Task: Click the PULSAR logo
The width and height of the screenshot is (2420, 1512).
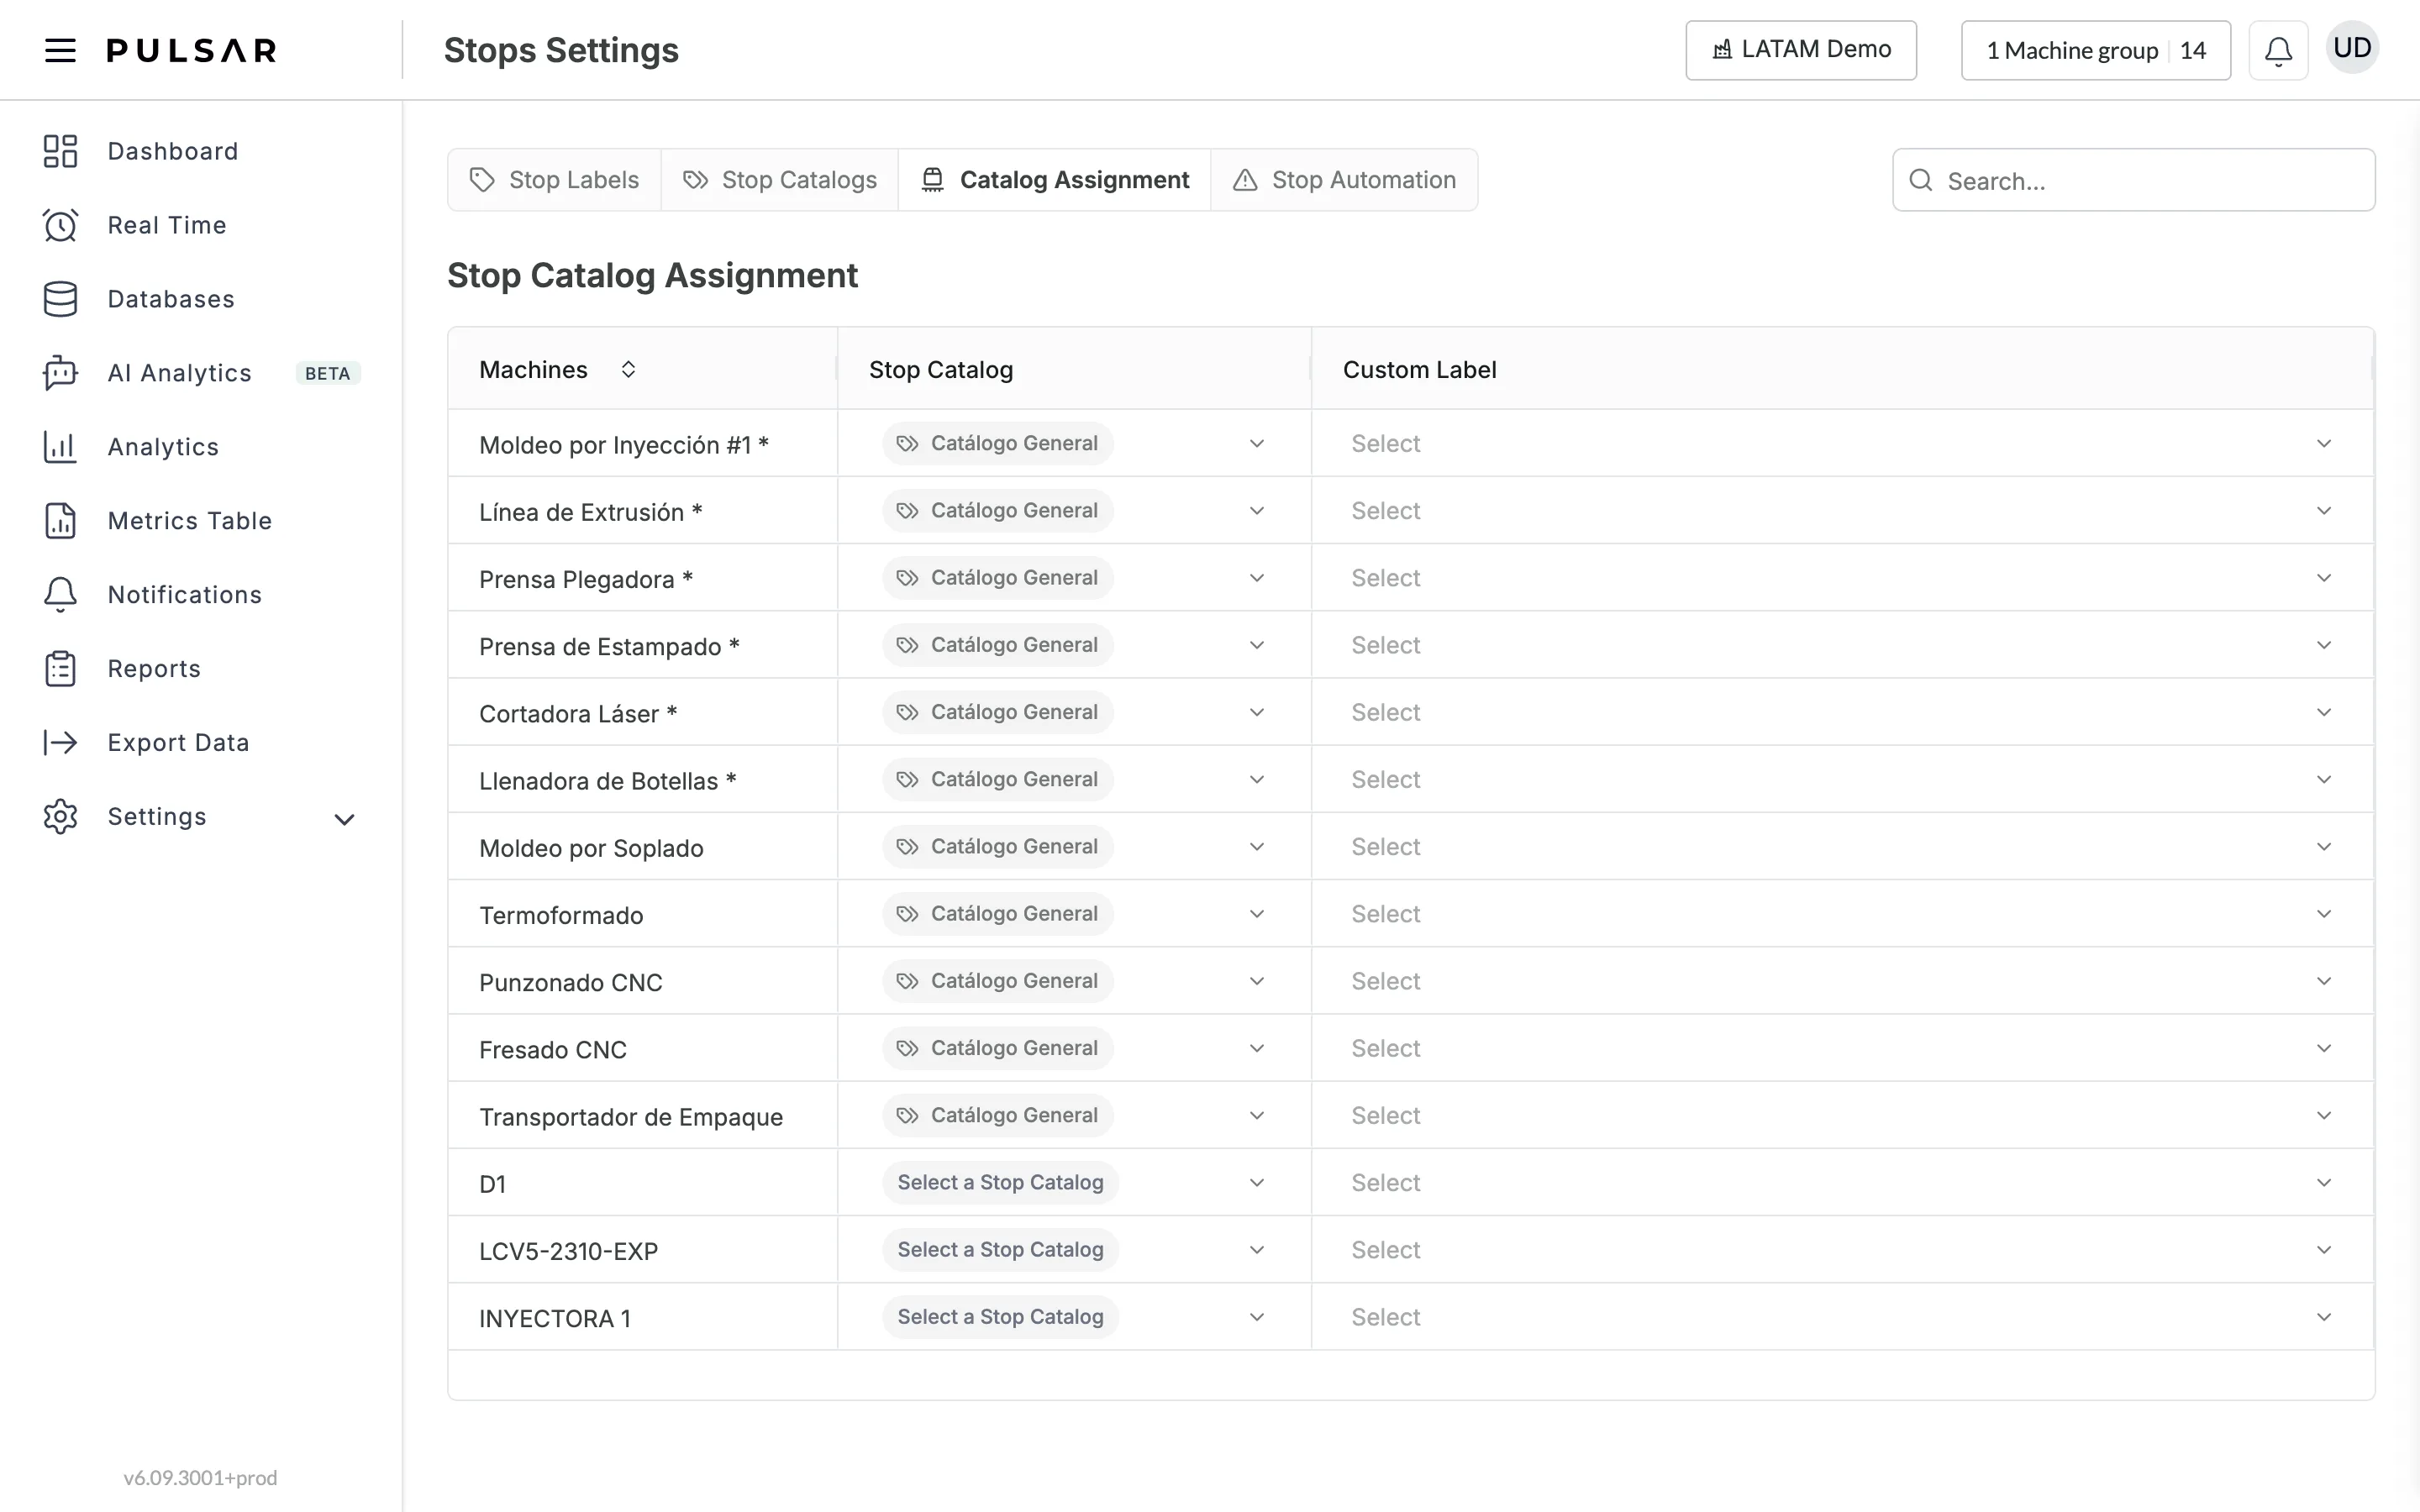Action: coord(191,50)
